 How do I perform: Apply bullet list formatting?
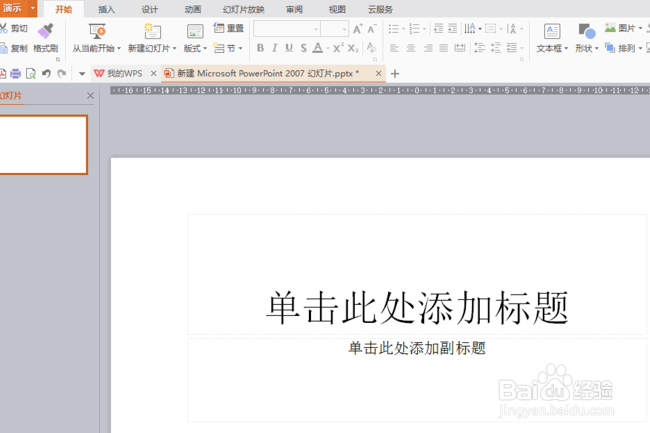[x=393, y=29]
